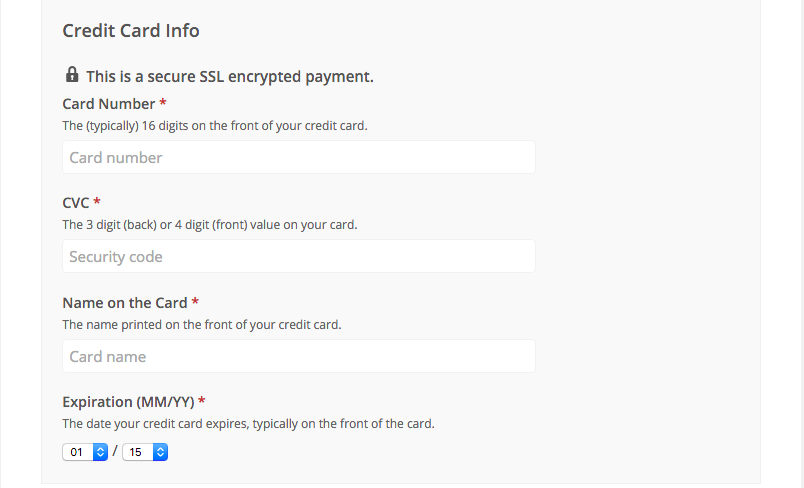Click into the Security code field
This screenshot has height=488, width=804.
pos(298,256)
